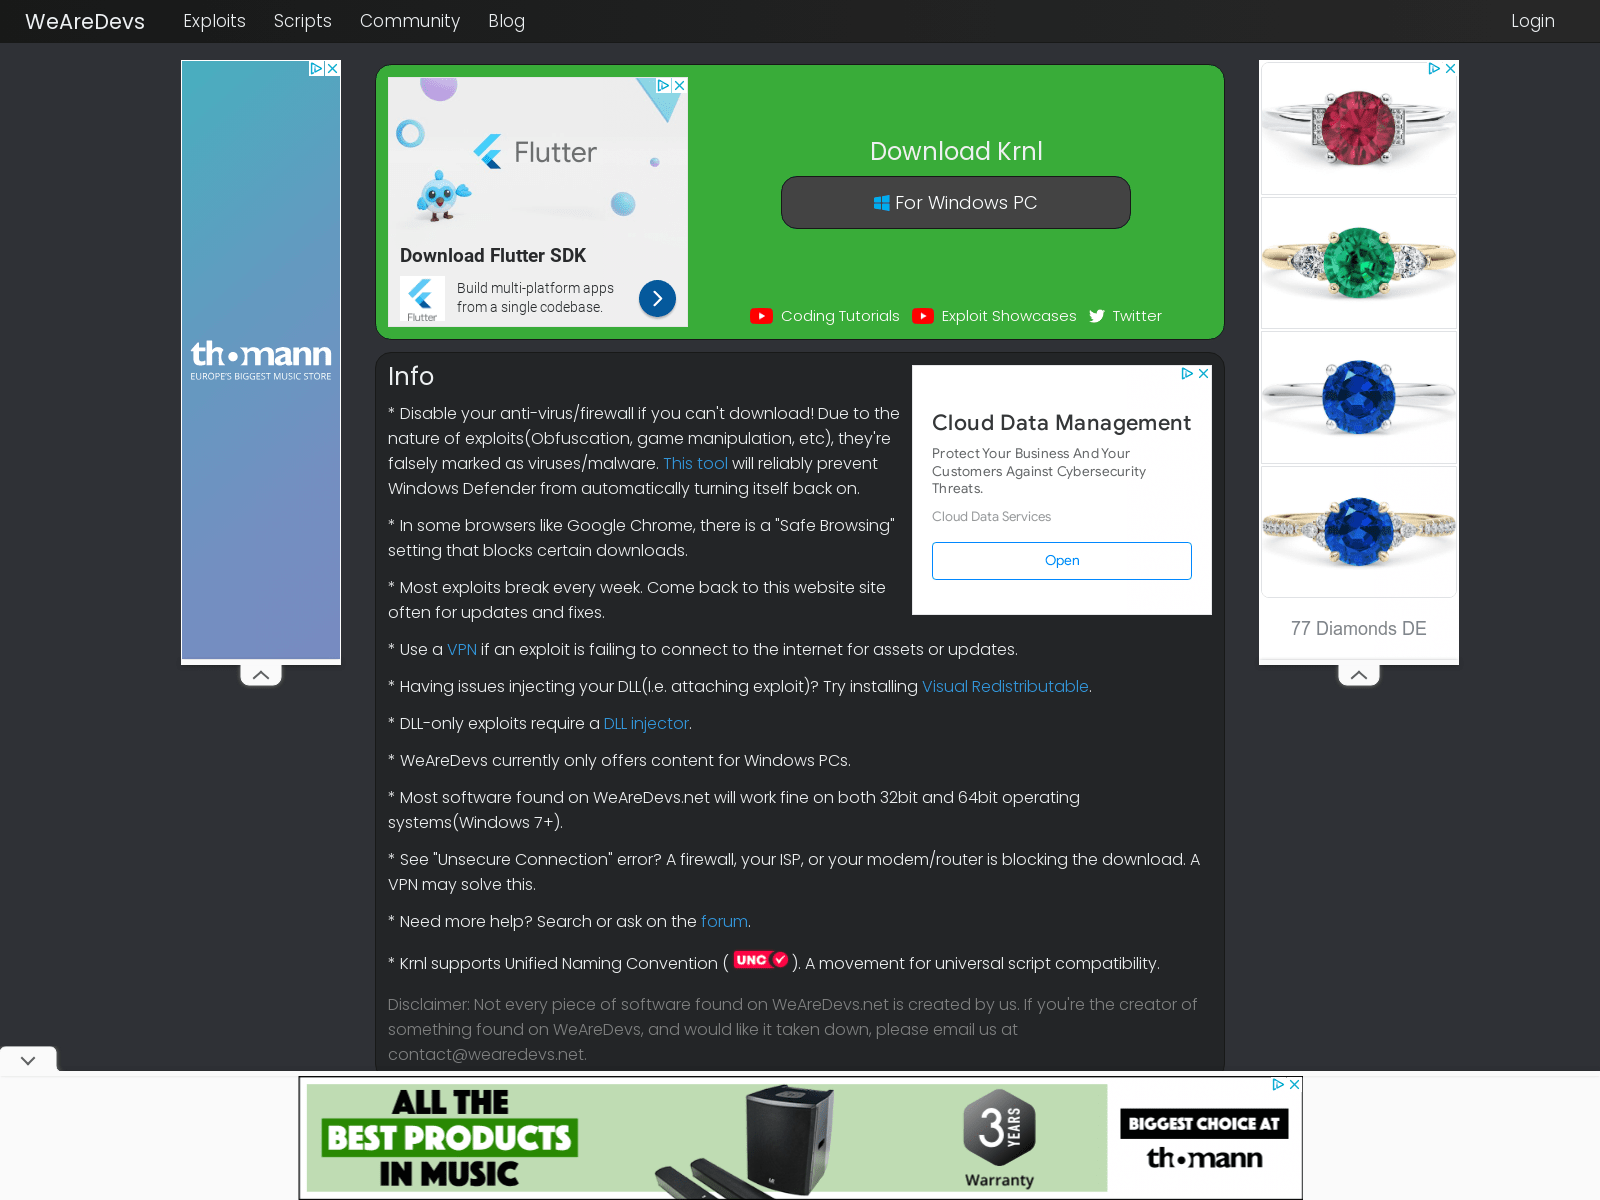Viewport: 1600px width, 1200px height.
Task: Click the Windows logo on download button
Action: tap(881, 203)
